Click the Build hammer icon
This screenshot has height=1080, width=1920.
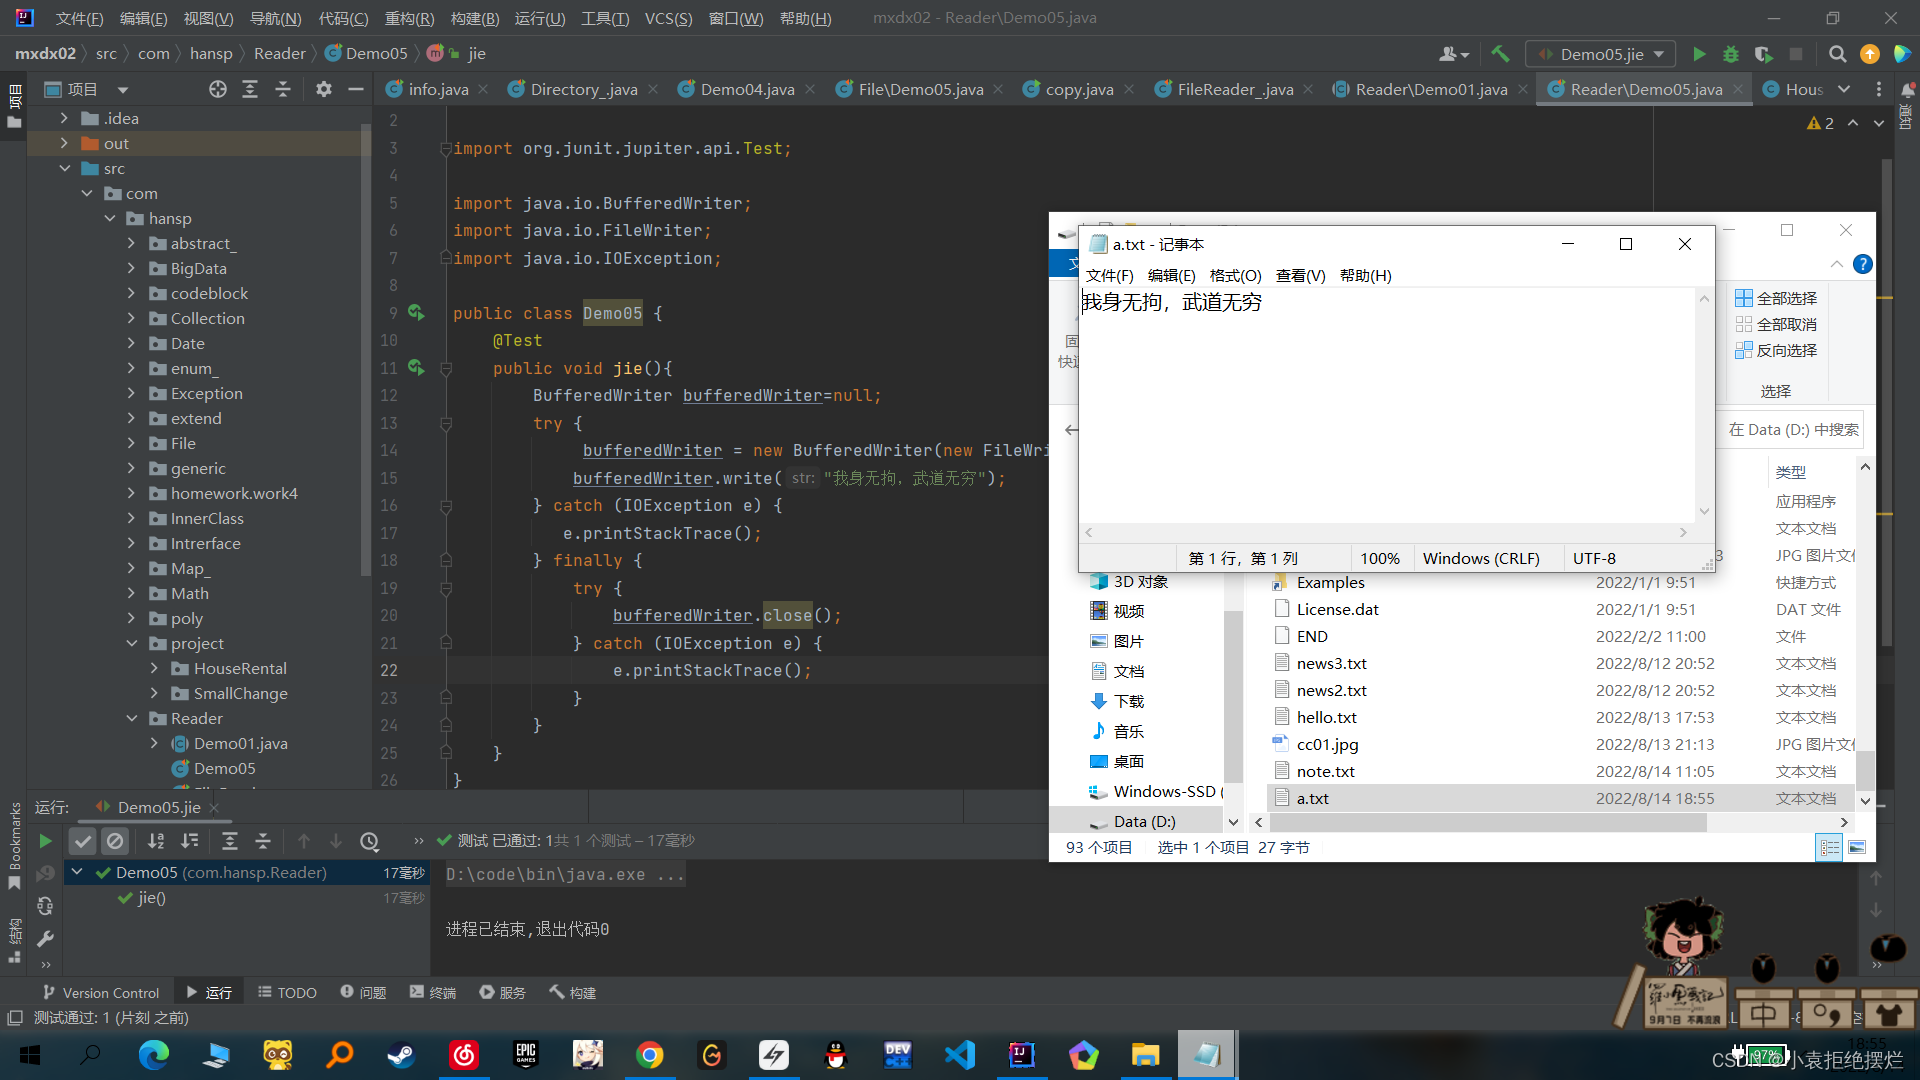coord(1500,54)
